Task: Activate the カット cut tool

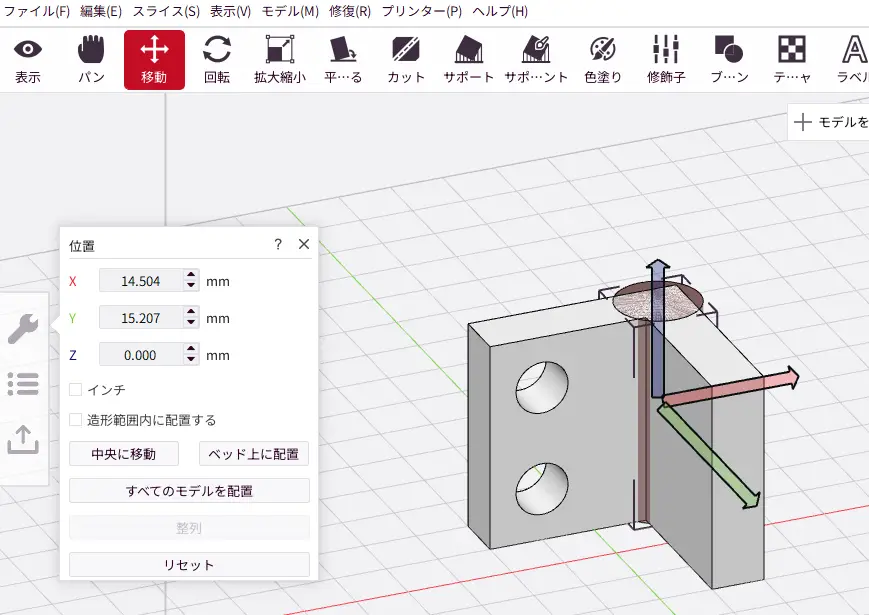Action: (406, 59)
